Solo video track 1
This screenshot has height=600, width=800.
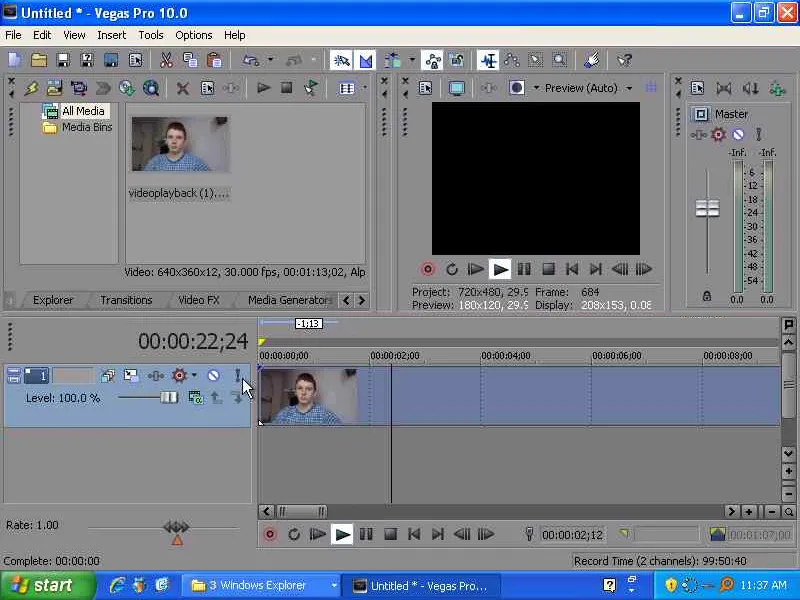coord(237,376)
